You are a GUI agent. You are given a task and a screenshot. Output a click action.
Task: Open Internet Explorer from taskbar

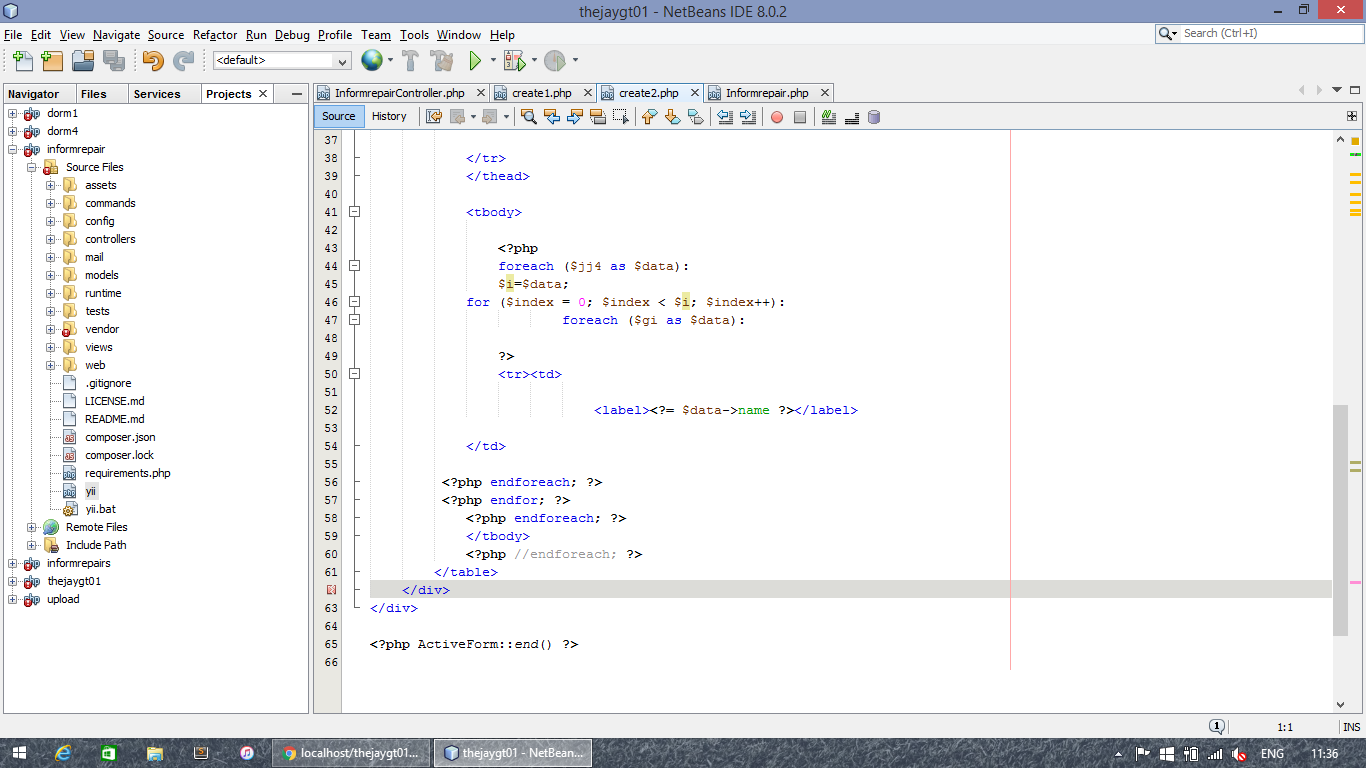point(63,753)
